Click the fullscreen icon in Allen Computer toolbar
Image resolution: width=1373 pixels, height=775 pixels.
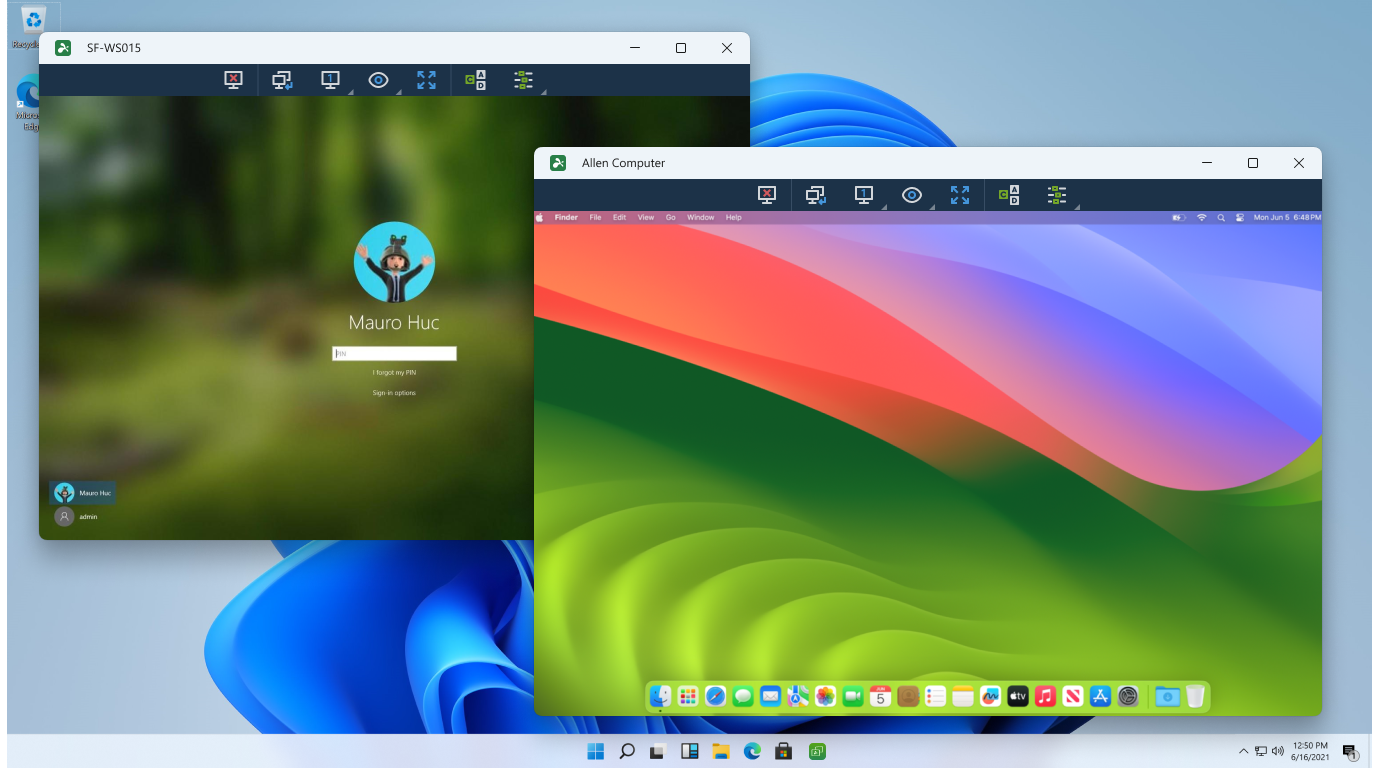point(960,195)
